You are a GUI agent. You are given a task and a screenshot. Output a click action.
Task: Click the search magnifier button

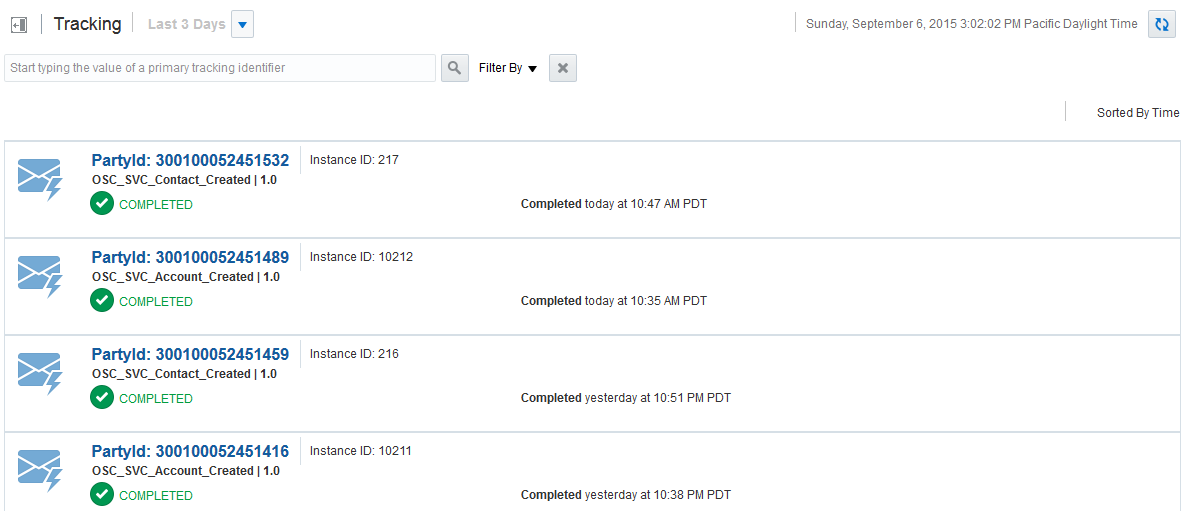pos(455,68)
